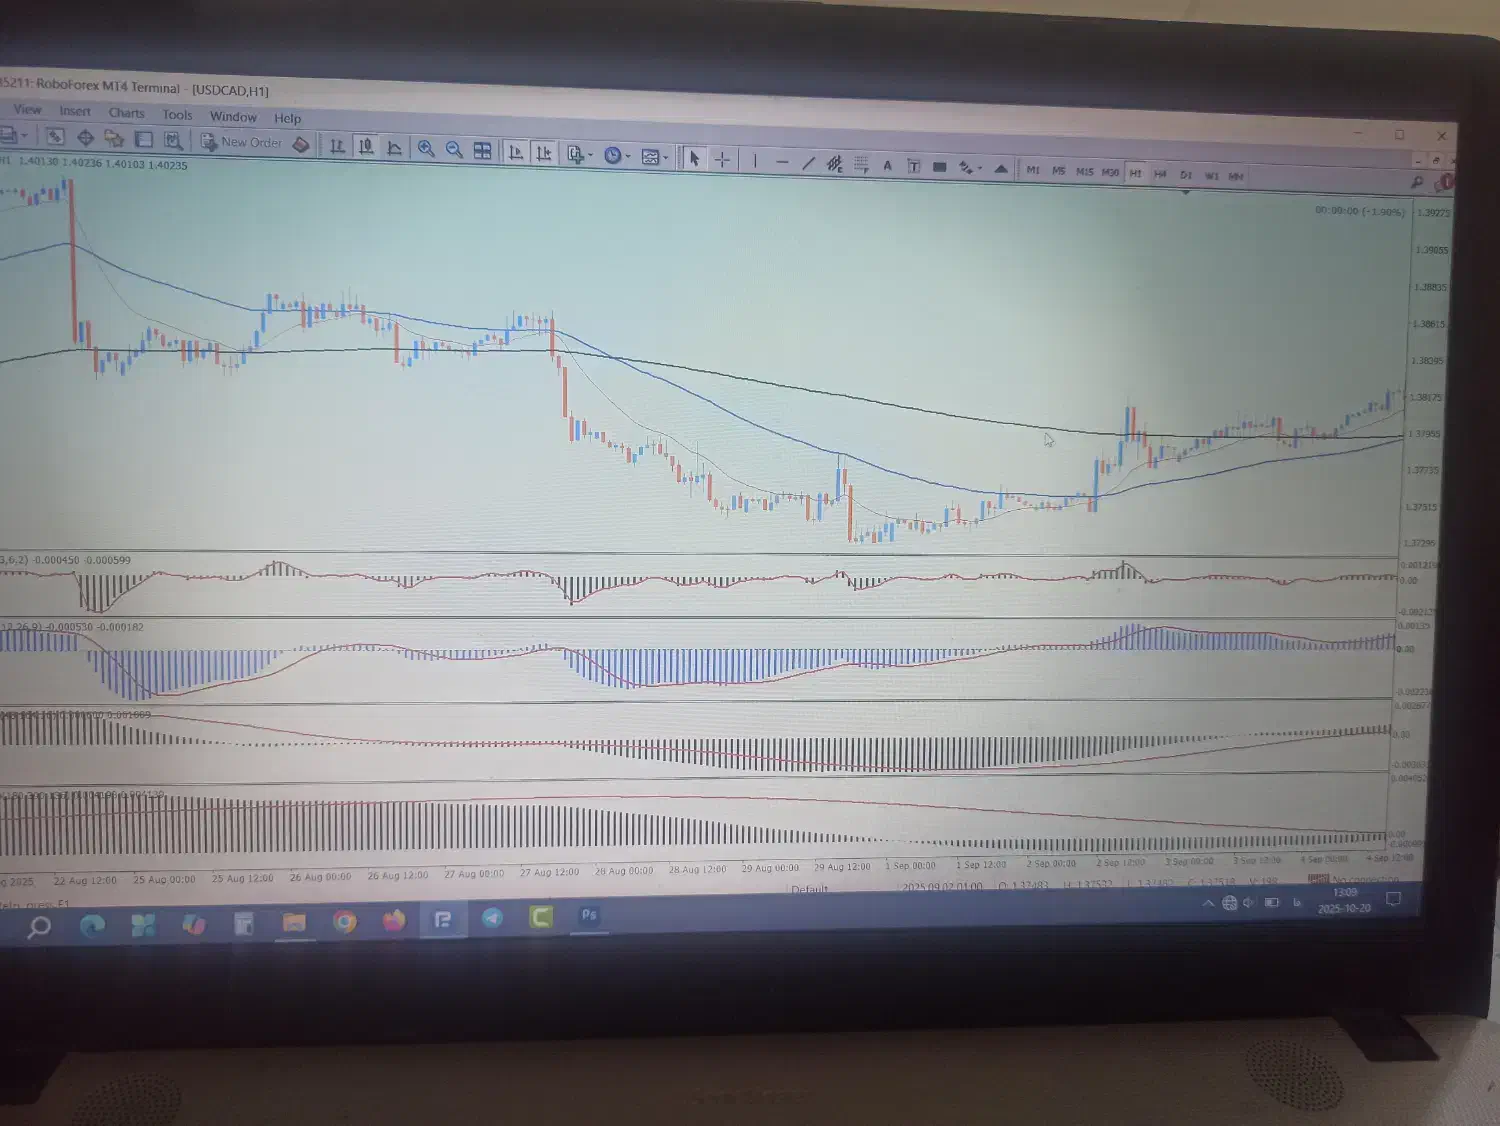Screen dimensions: 1500x1126
Task: Open the Windows notification center icon
Action: coord(1393,899)
